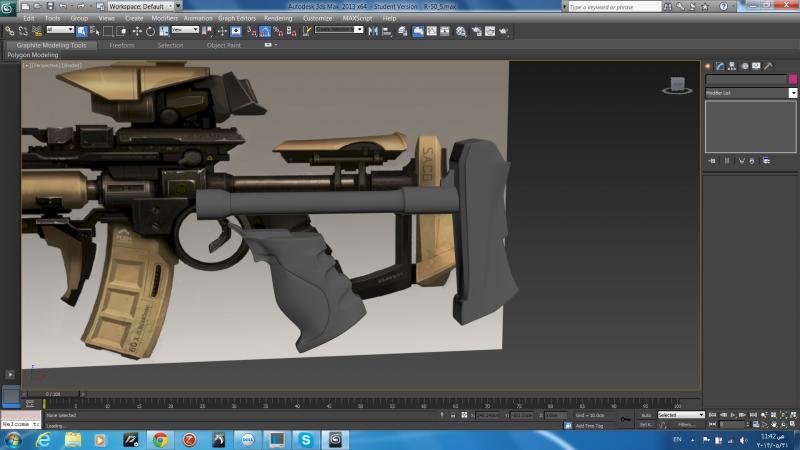
Task: Click the Play Animation button
Action: tap(733, 415)
